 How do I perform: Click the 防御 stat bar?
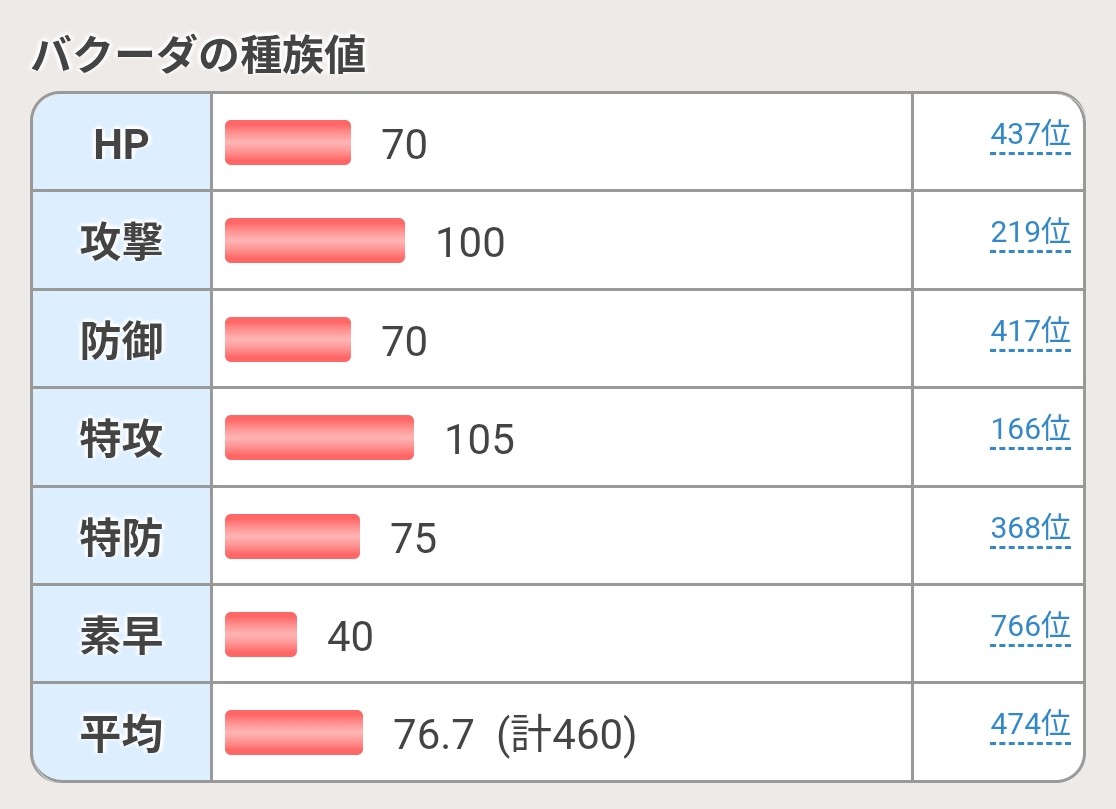point(288,339)
